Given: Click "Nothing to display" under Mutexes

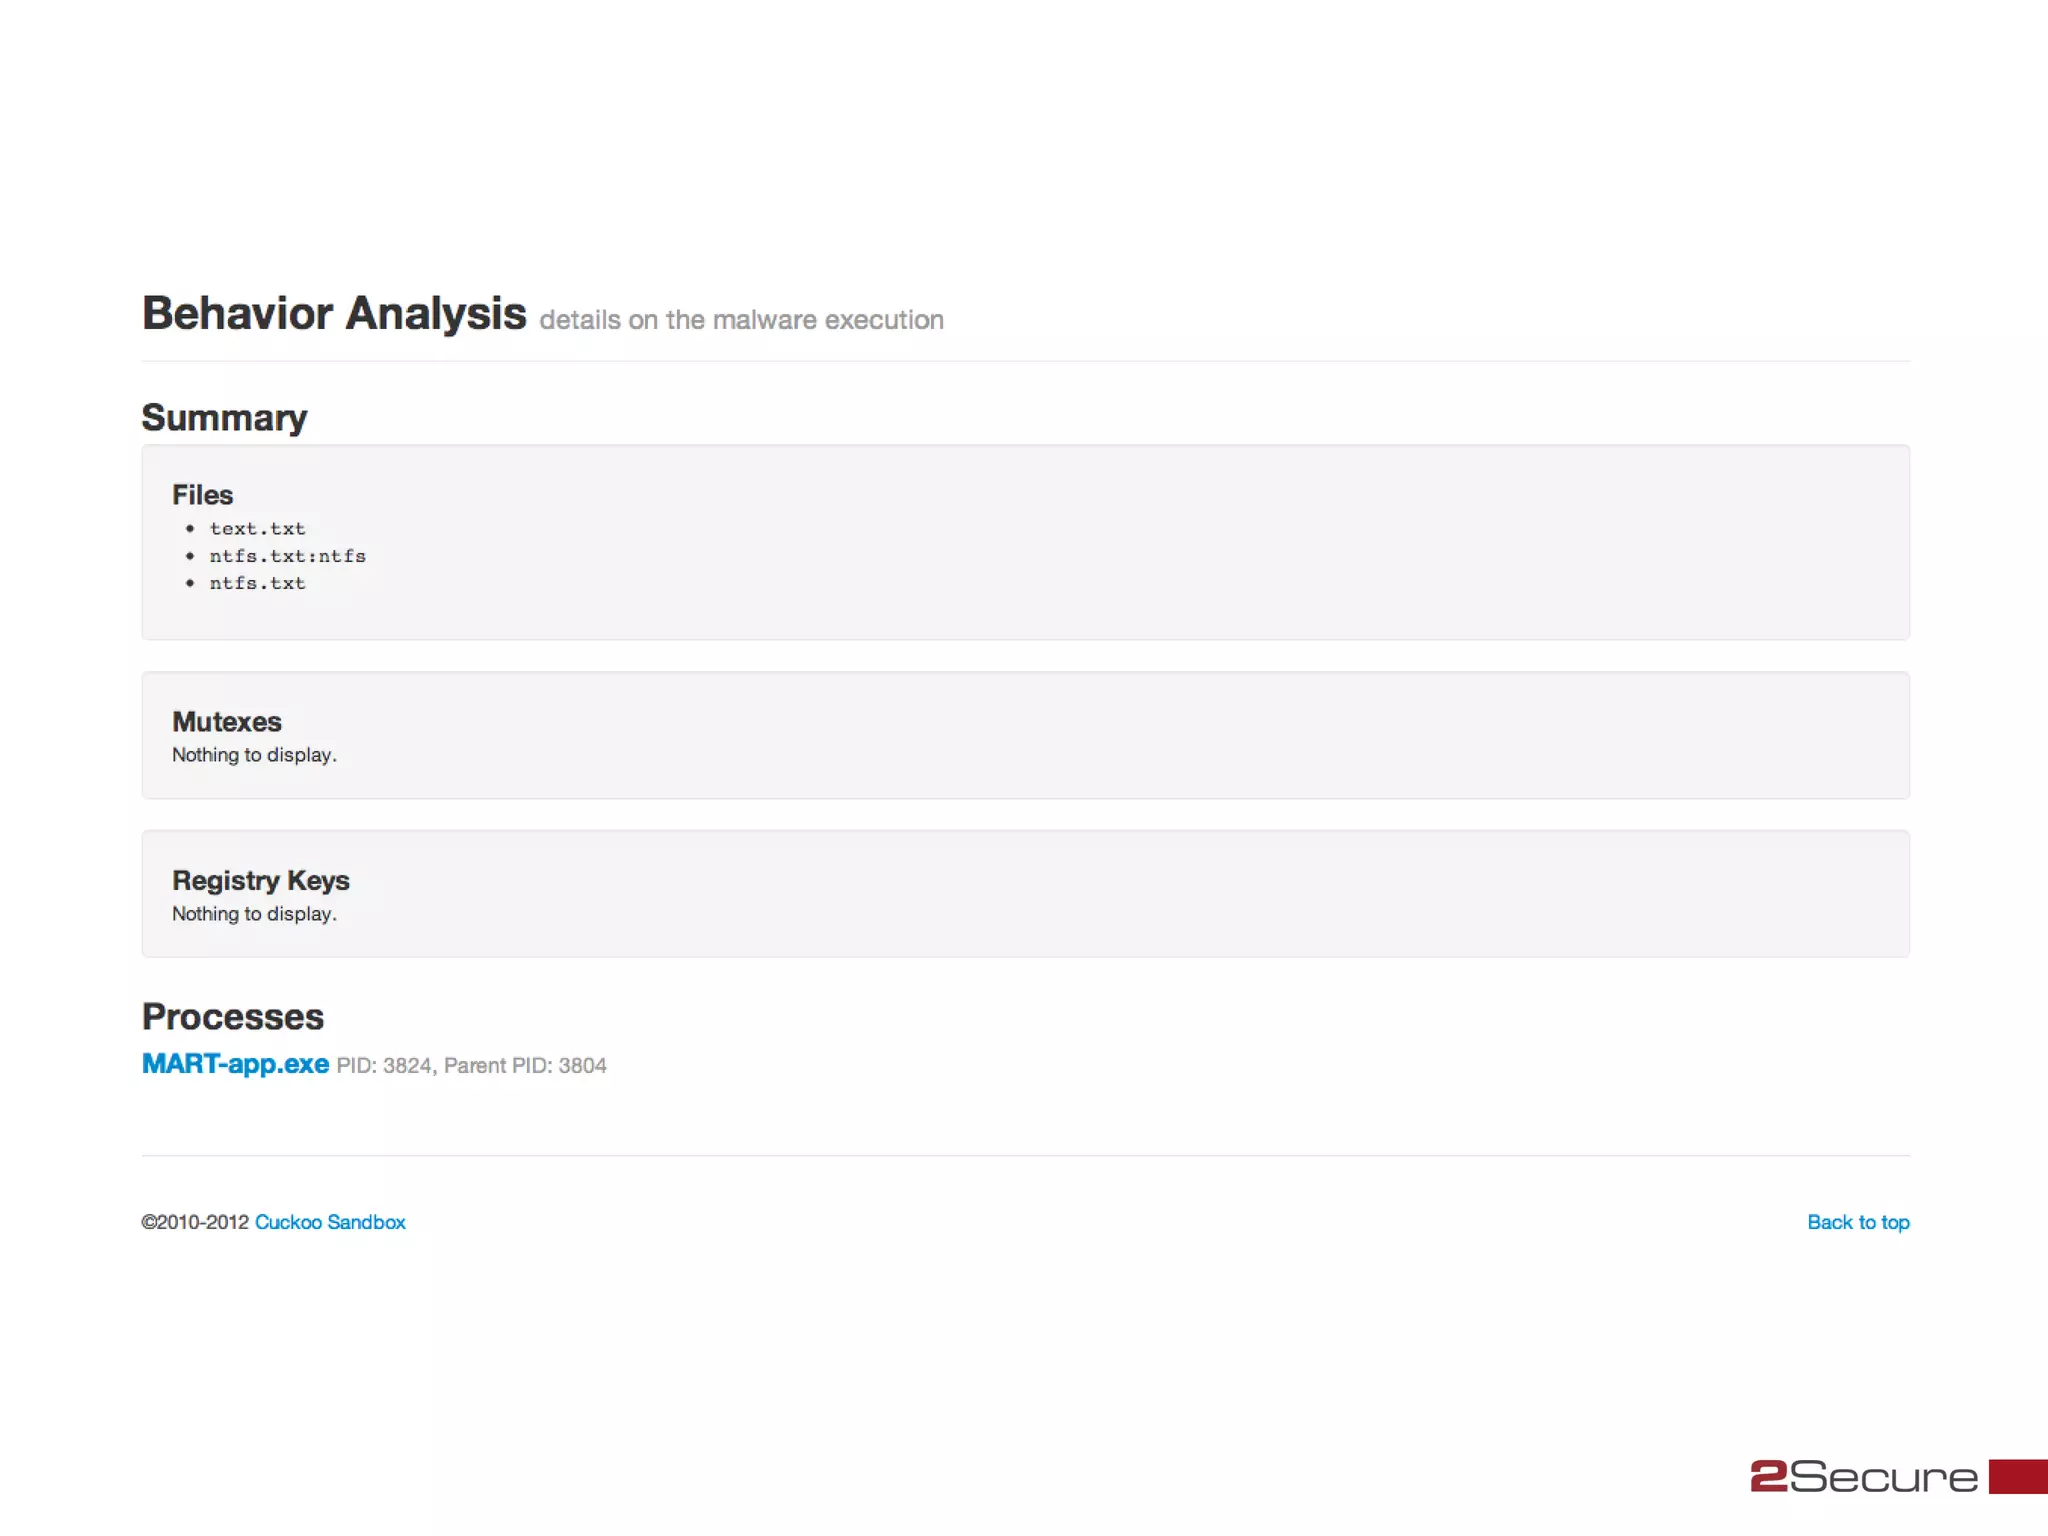Looking at the screenshot, I should click(254, 755).
